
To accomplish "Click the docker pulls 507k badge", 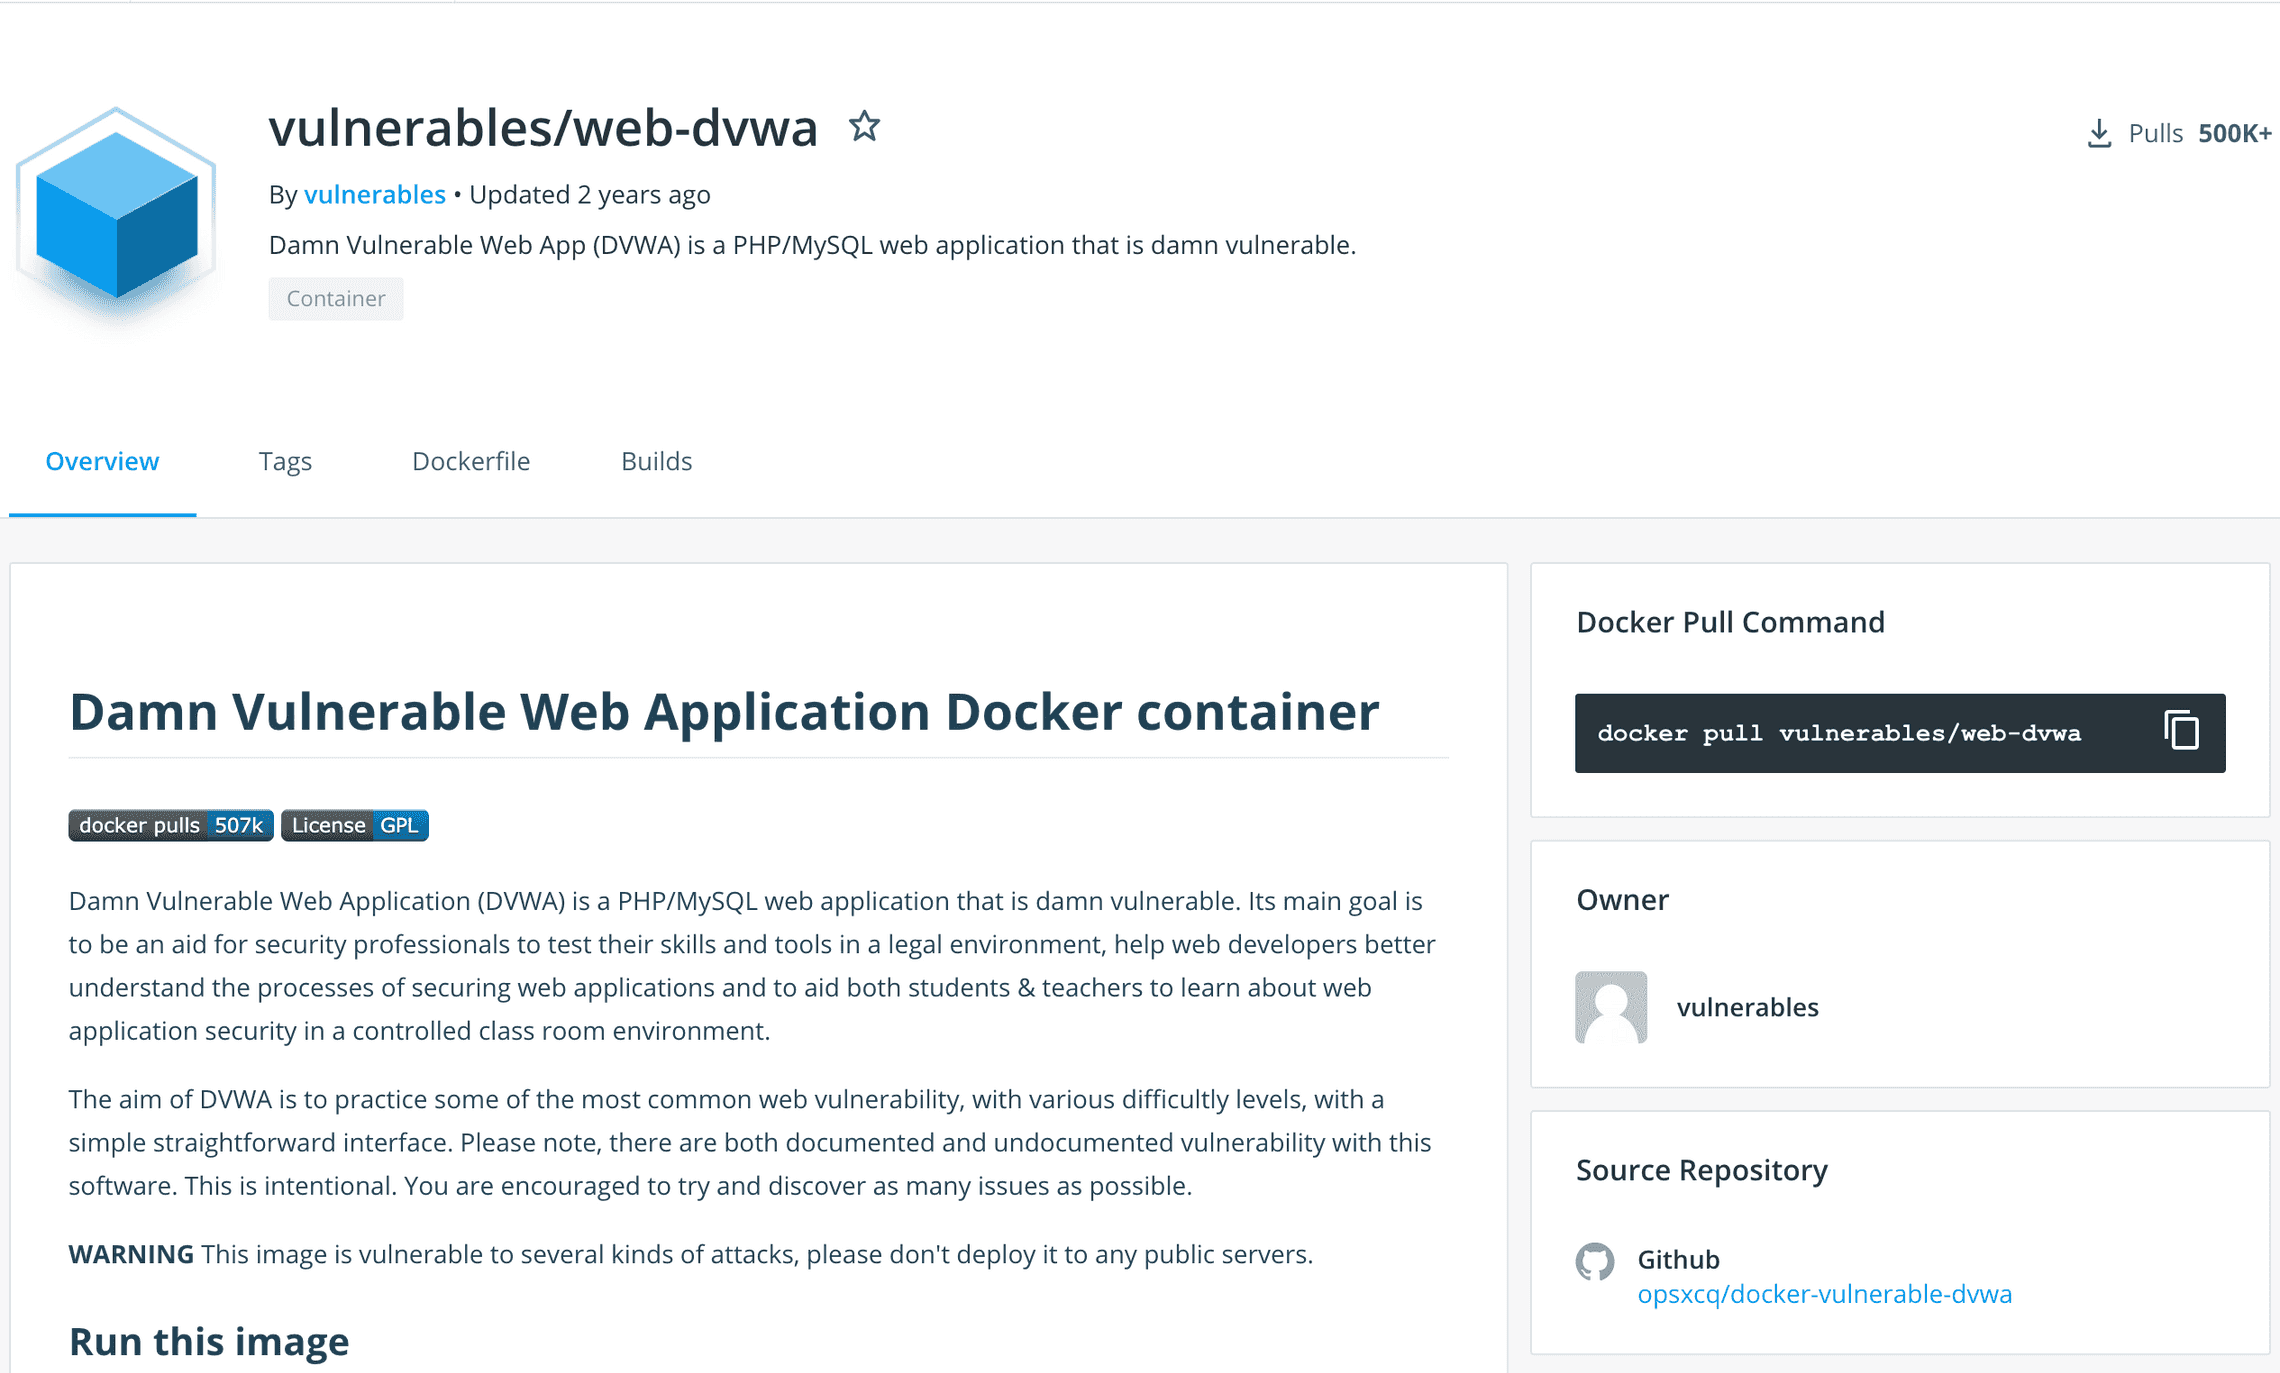I will pyautogui.click(x=170, y=825).
